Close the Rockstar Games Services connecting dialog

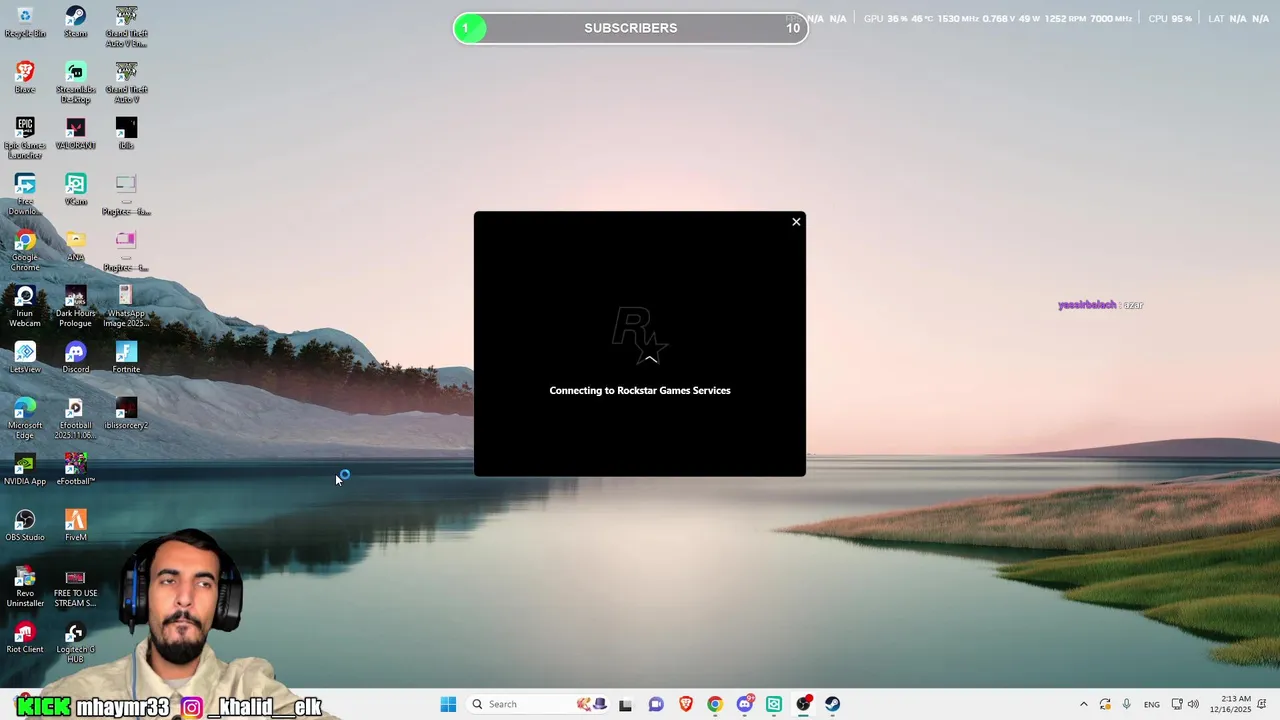pos(796,222)
